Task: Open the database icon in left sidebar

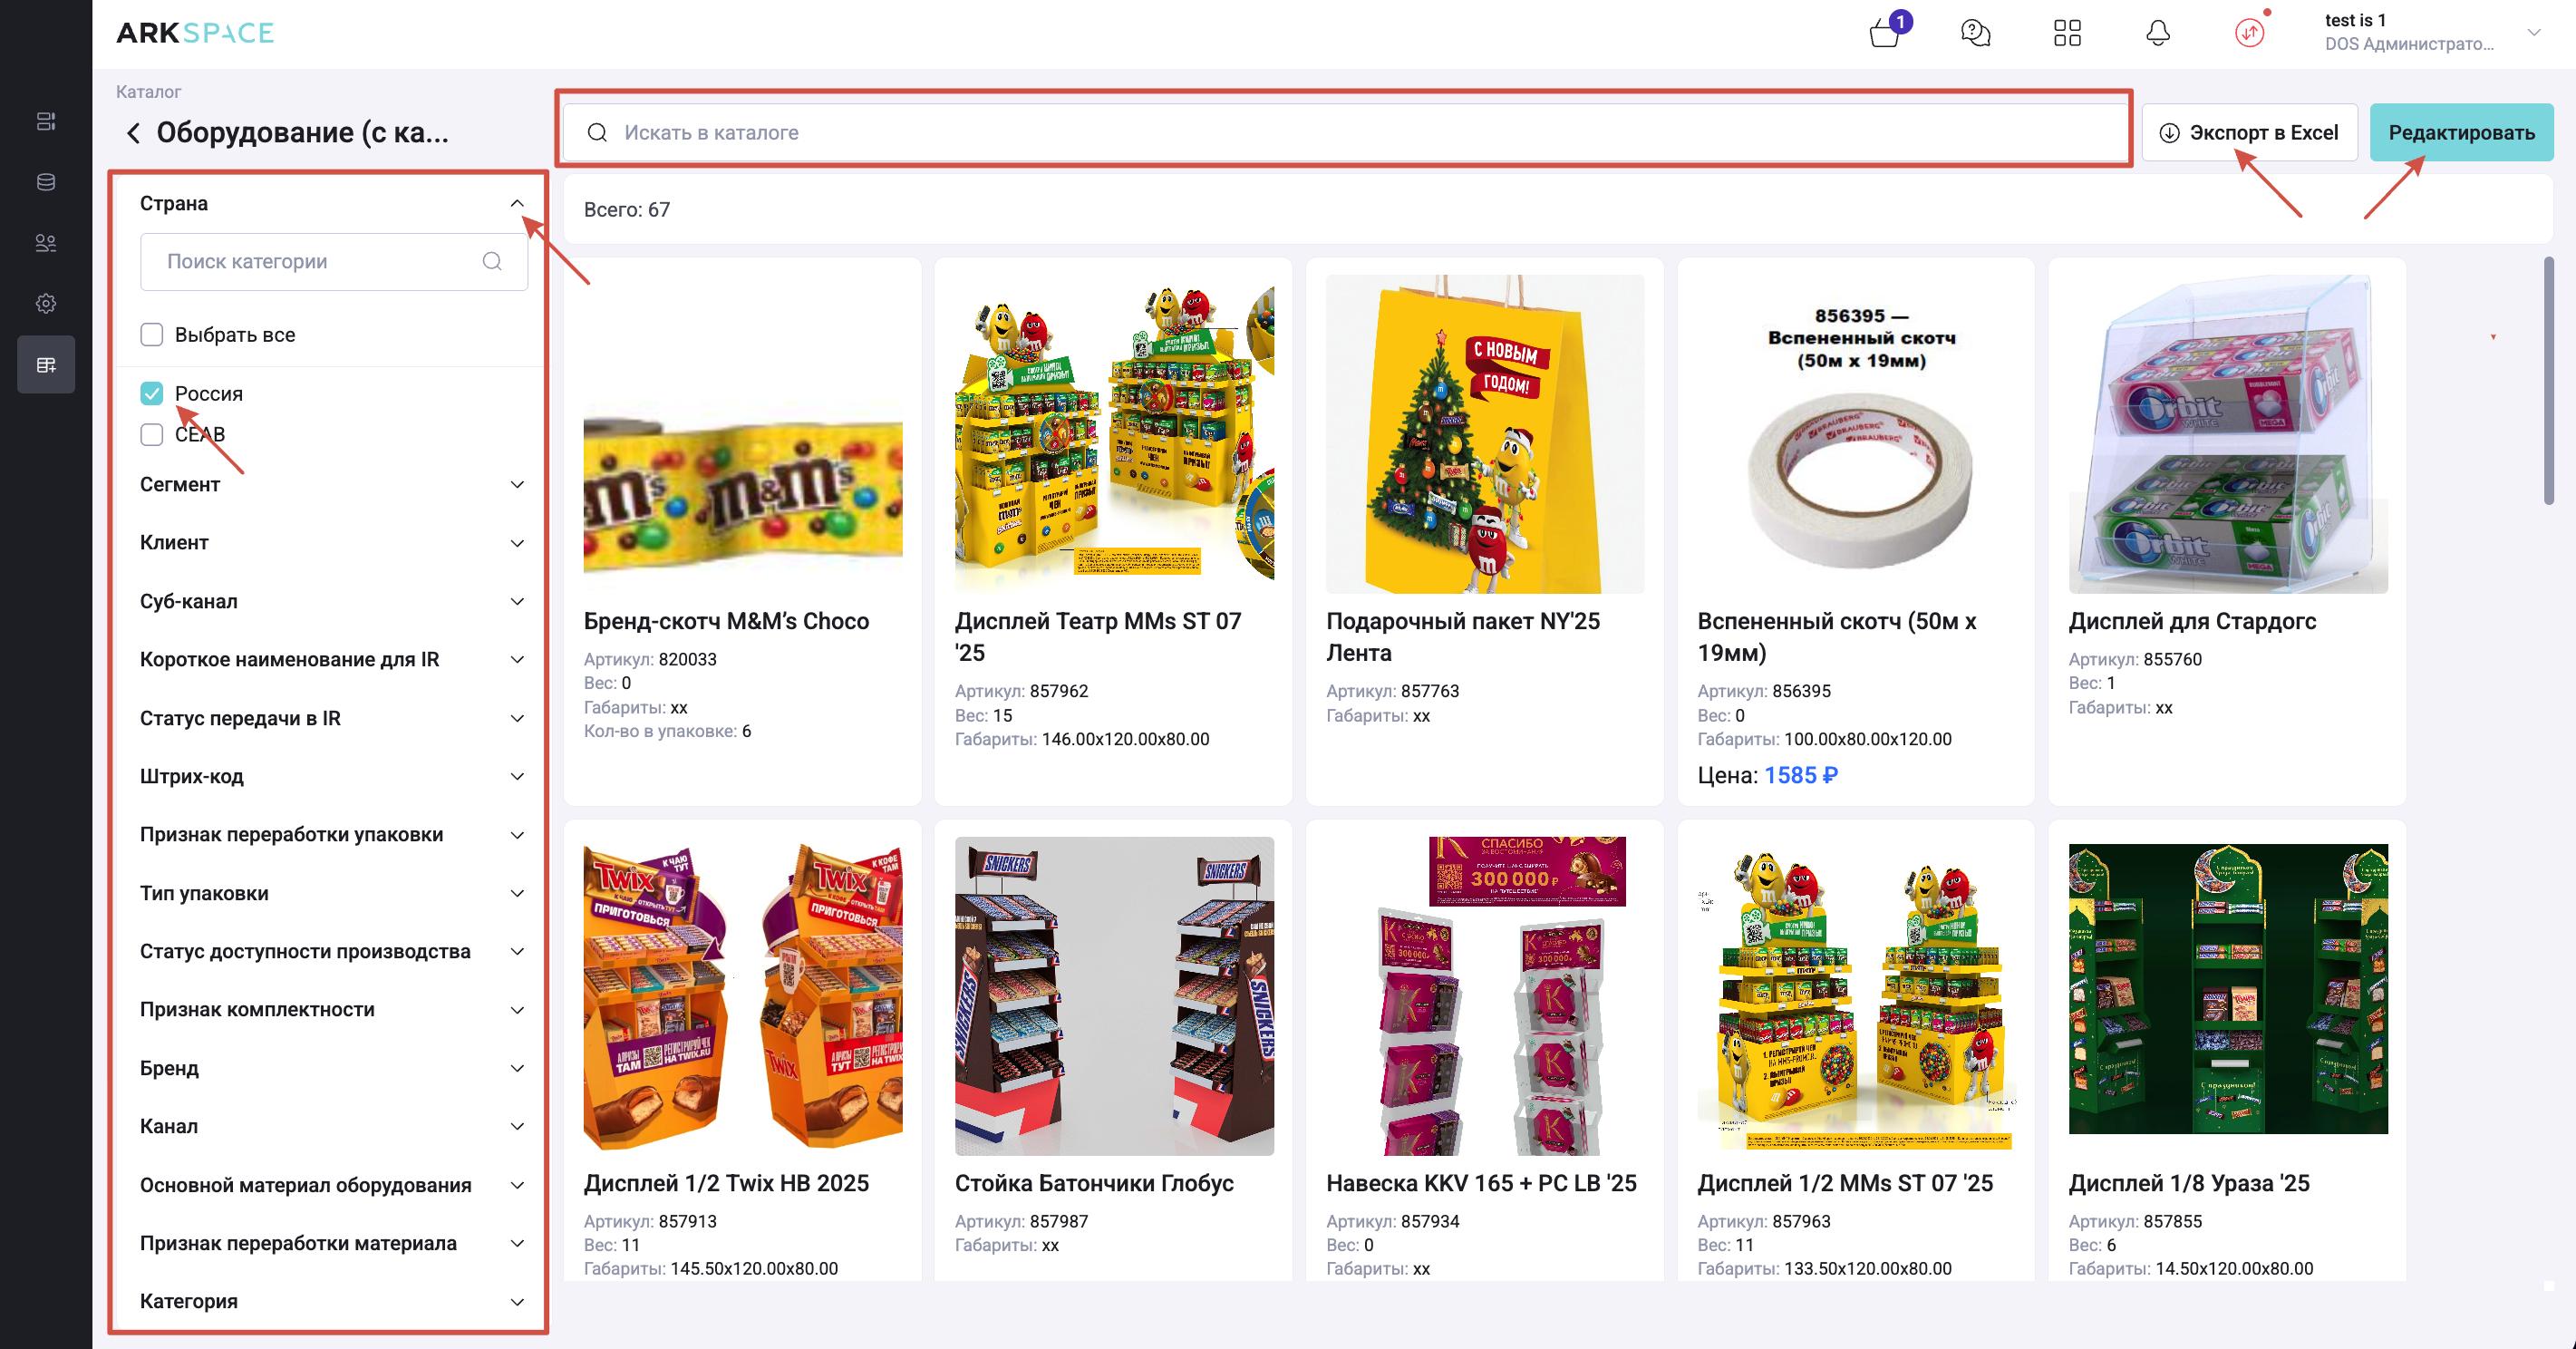Action: (x=46, y=182)
